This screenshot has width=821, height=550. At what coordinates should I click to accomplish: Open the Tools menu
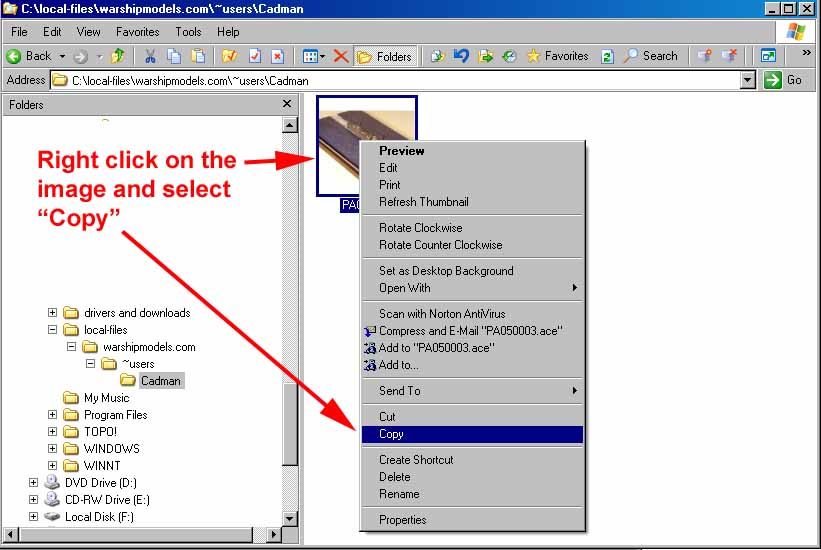coord(188,32)
